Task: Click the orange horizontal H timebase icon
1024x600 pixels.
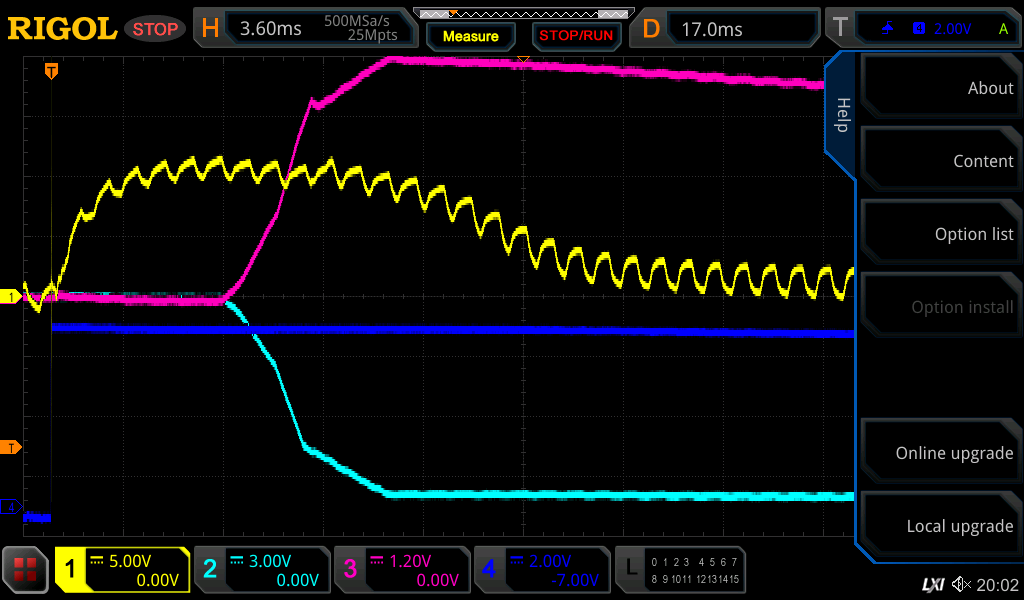Action: tap(210, 29)
